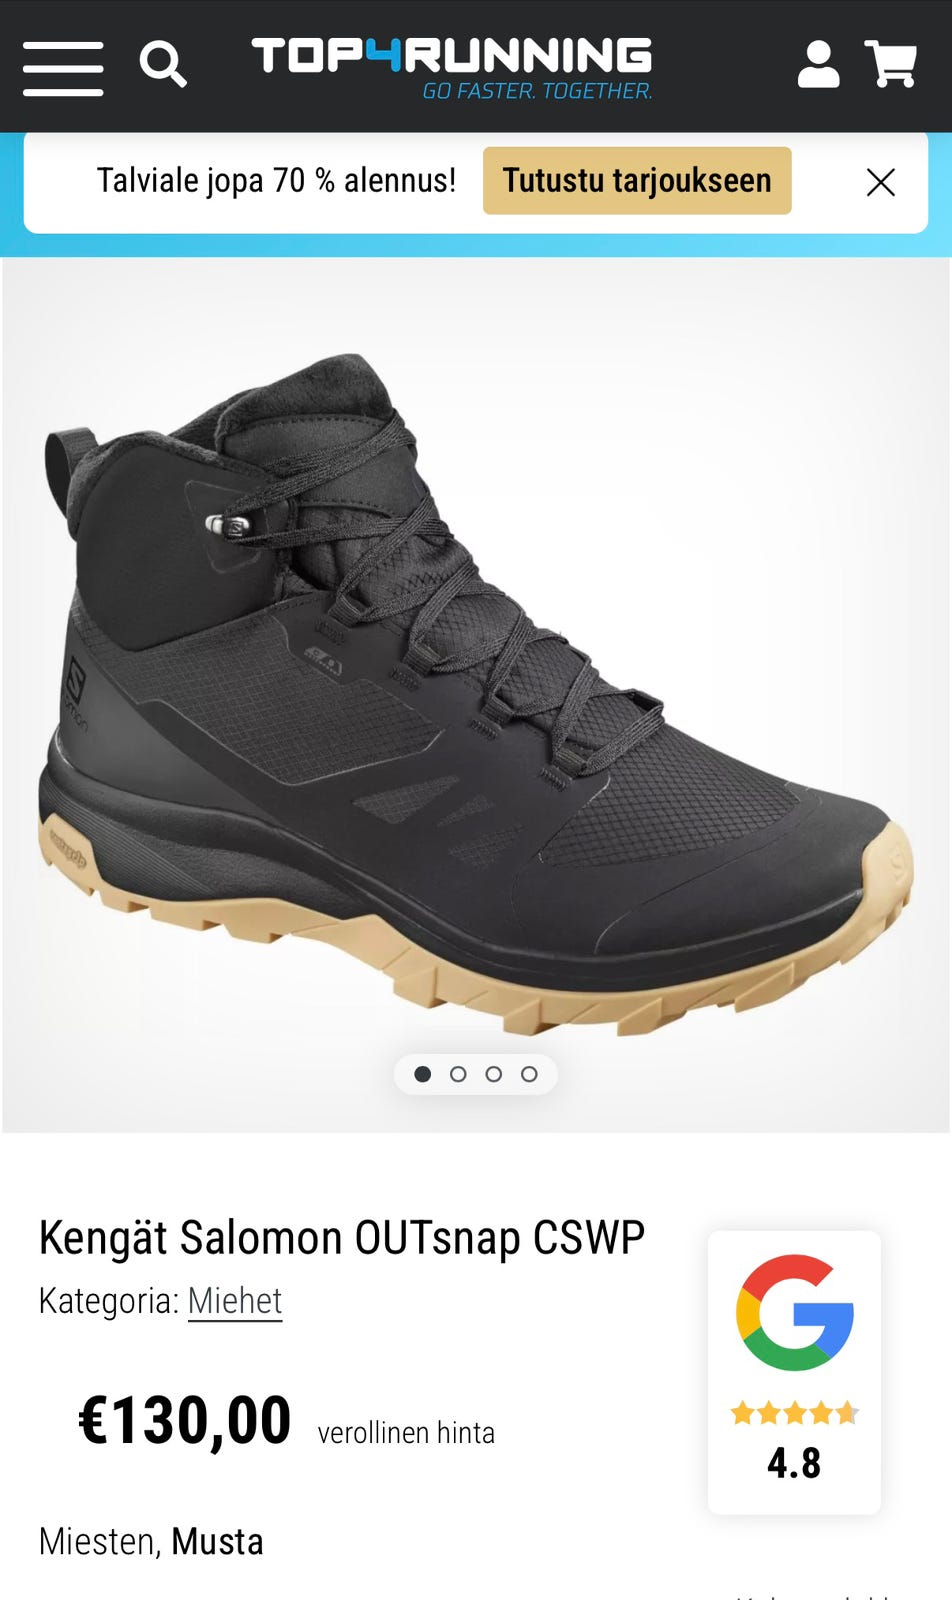Tap the Talviale jopa 70 % alennus text
Image resolution: width=952 pixels, height=1600 pixels.
[276, 181]
